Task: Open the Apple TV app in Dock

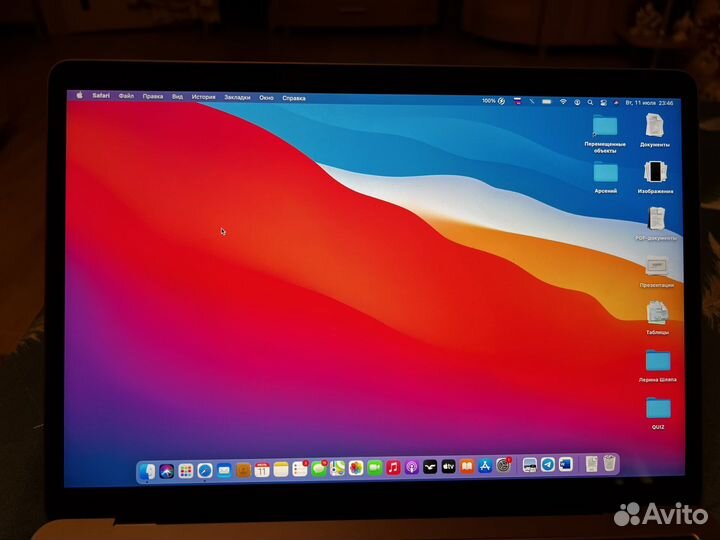Action: coord(448,467)
